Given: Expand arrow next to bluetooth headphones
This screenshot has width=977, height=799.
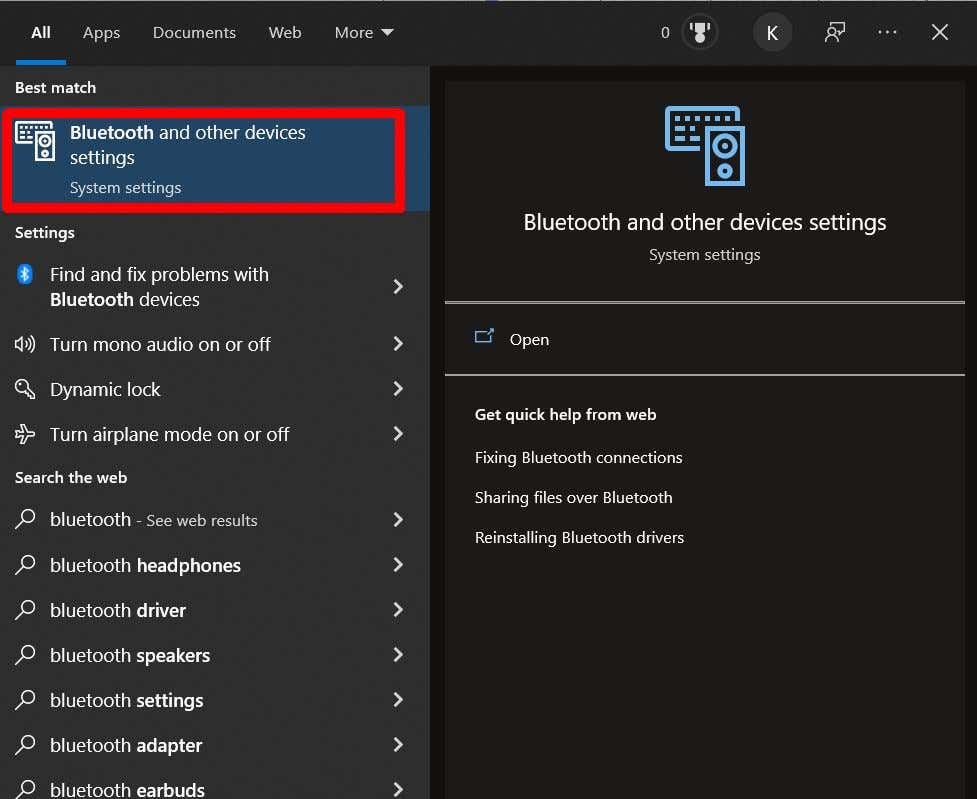Looking at the screenshot, I should (398, 565).
